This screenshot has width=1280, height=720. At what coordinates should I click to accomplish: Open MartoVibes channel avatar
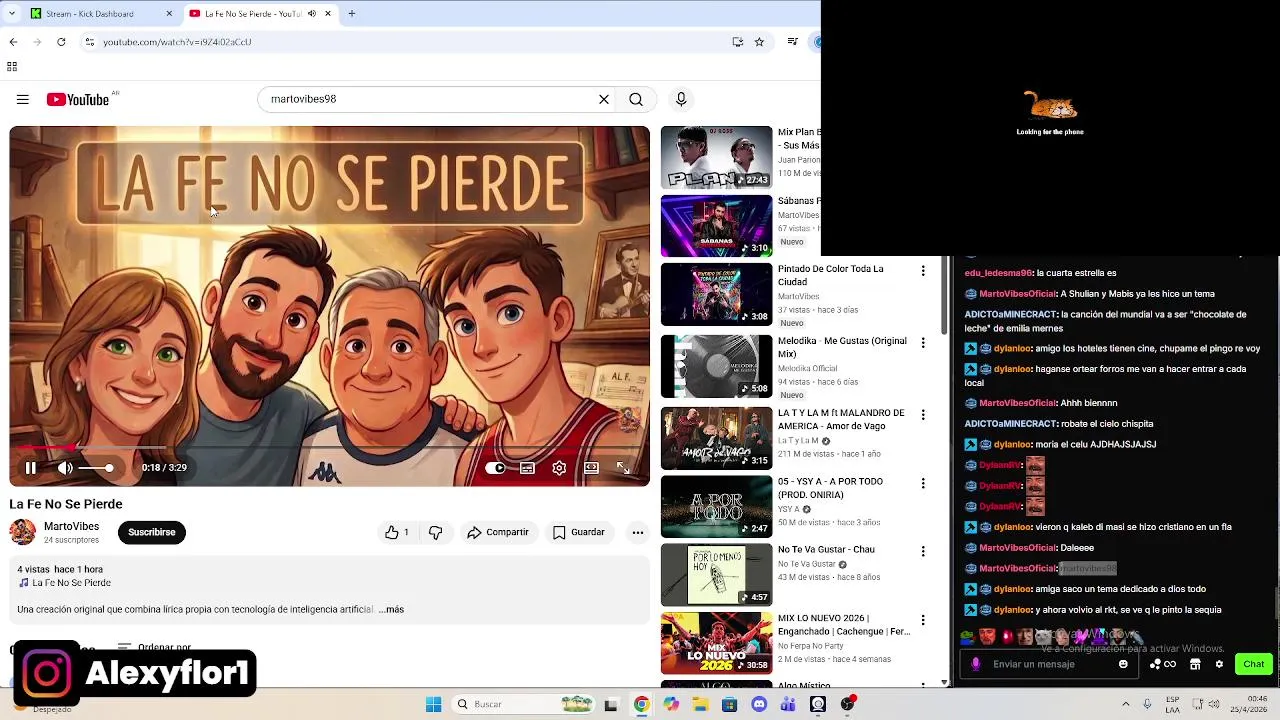click(23, 532)
